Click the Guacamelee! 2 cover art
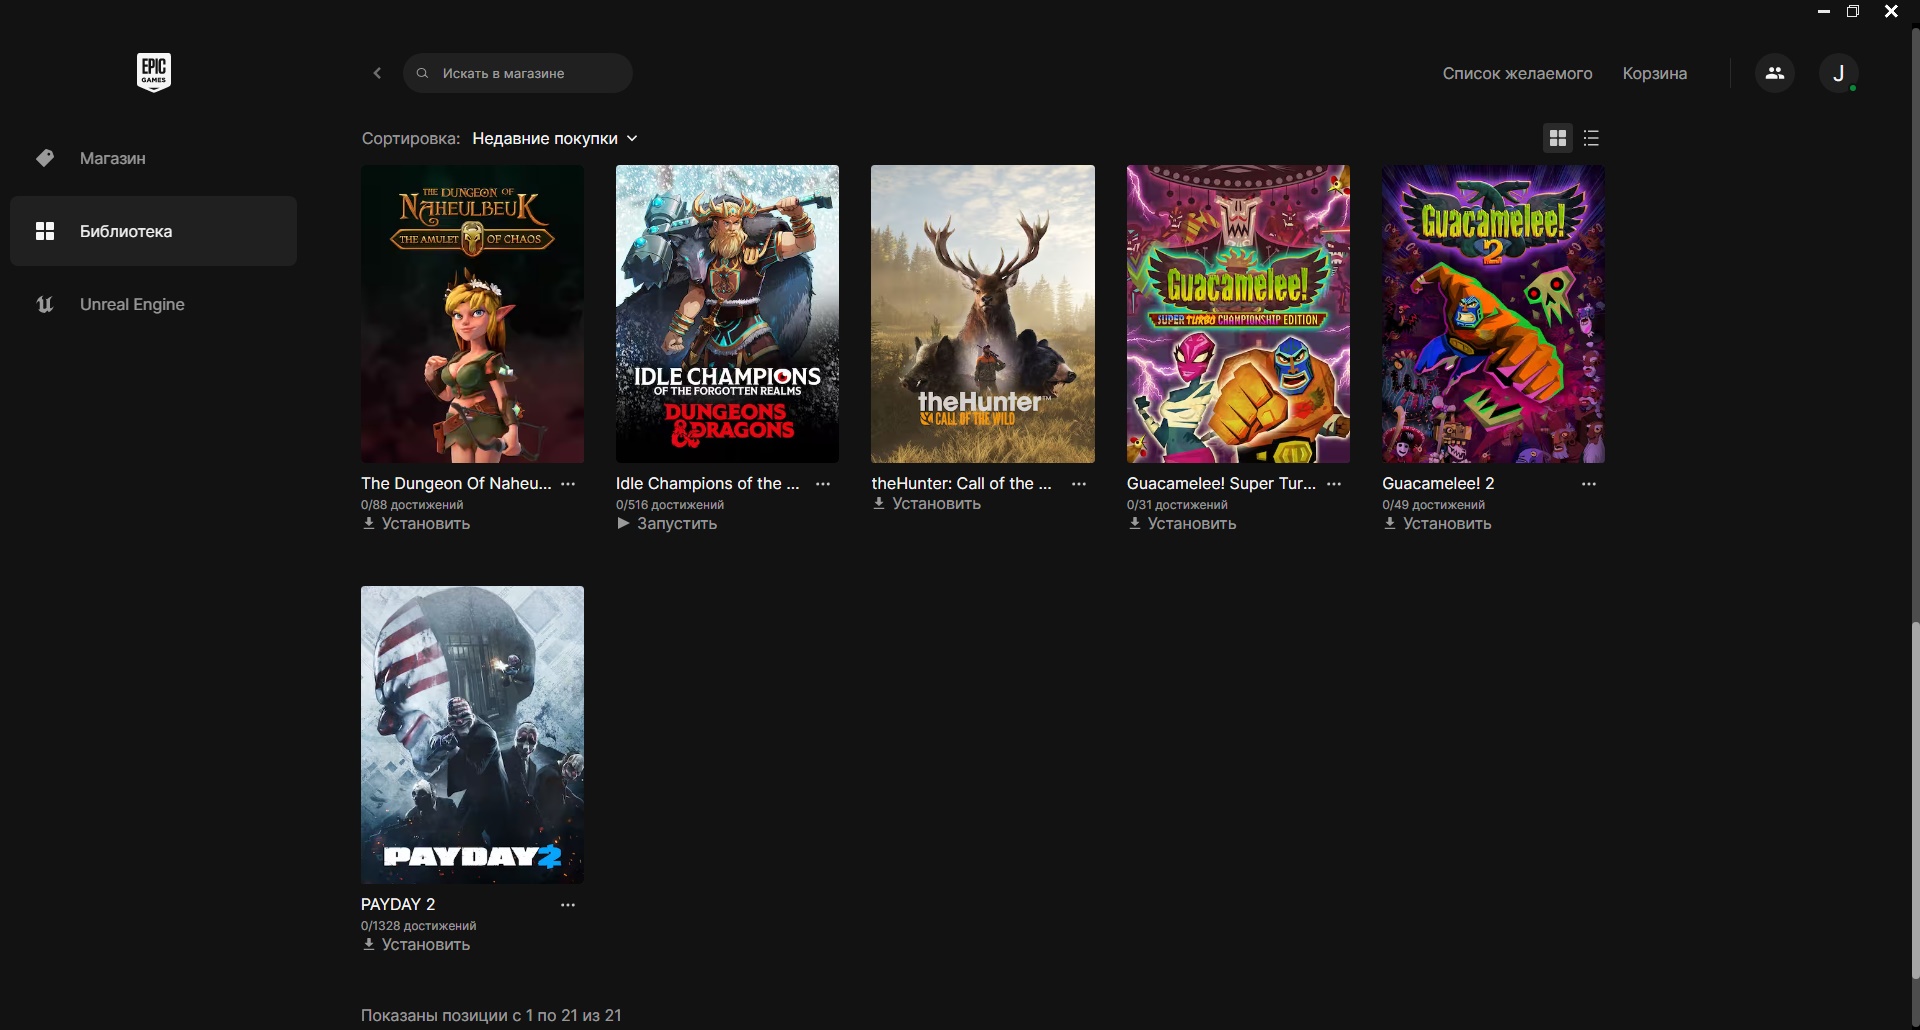Viewport: 1920px width, 1030px height. click(x=1493, y=314)
